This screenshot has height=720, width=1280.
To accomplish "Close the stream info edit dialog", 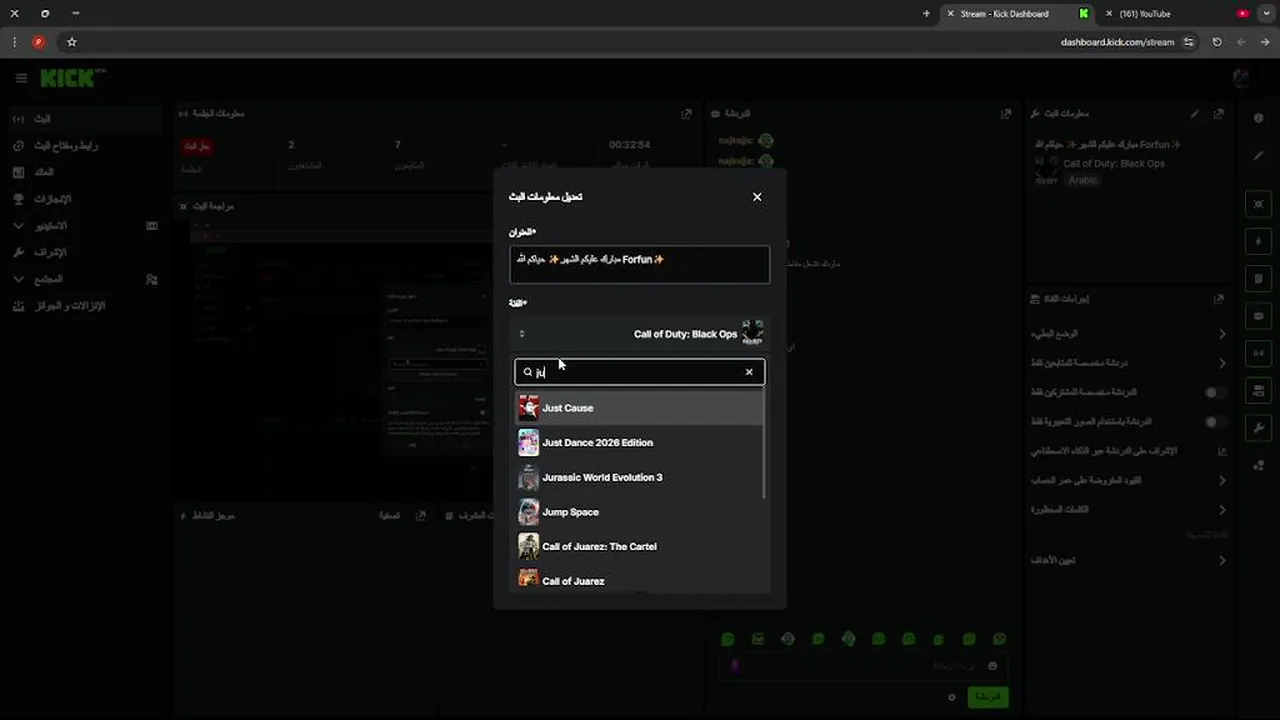I will click(757, 197).
